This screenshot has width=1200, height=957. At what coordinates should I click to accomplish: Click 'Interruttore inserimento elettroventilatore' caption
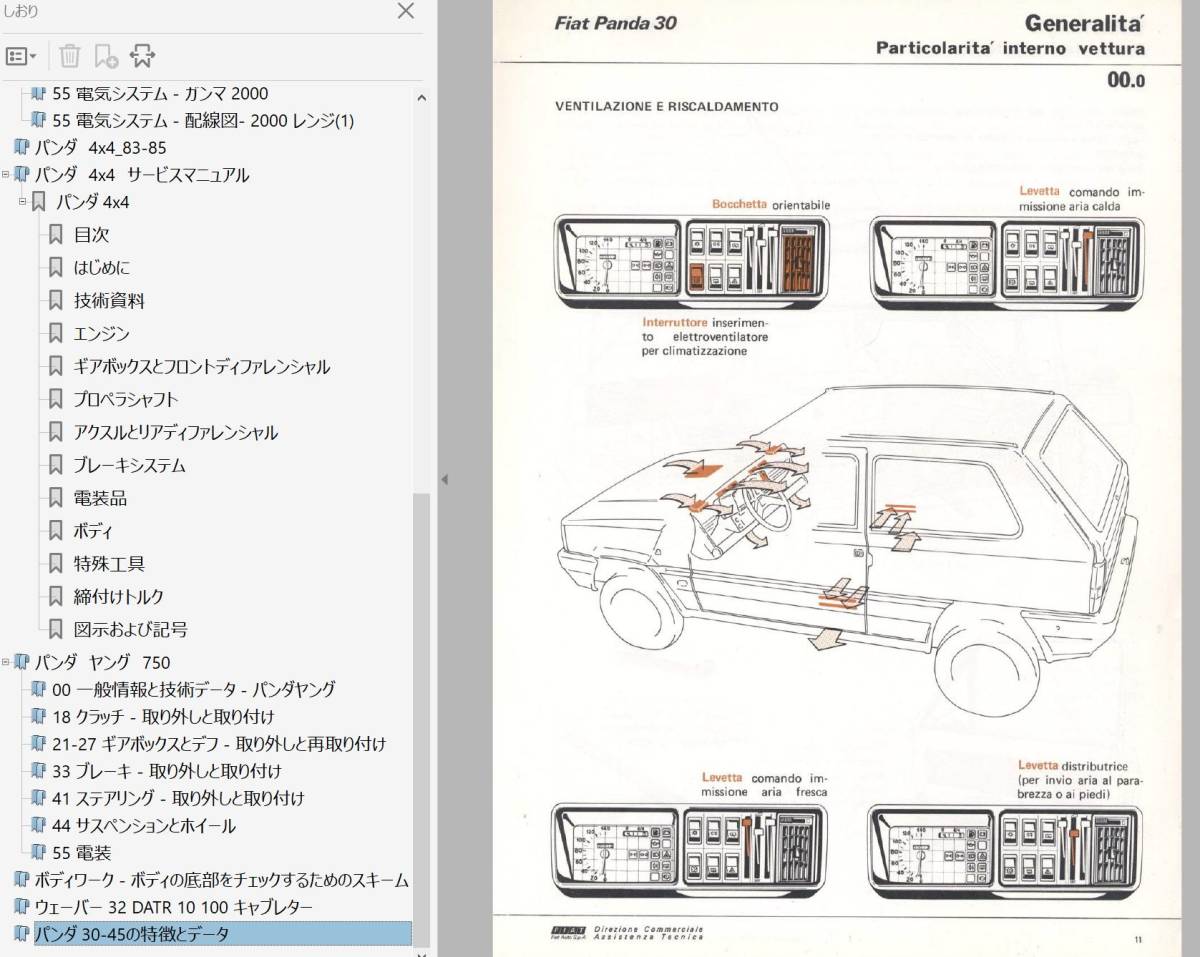(x=706, y=337)
